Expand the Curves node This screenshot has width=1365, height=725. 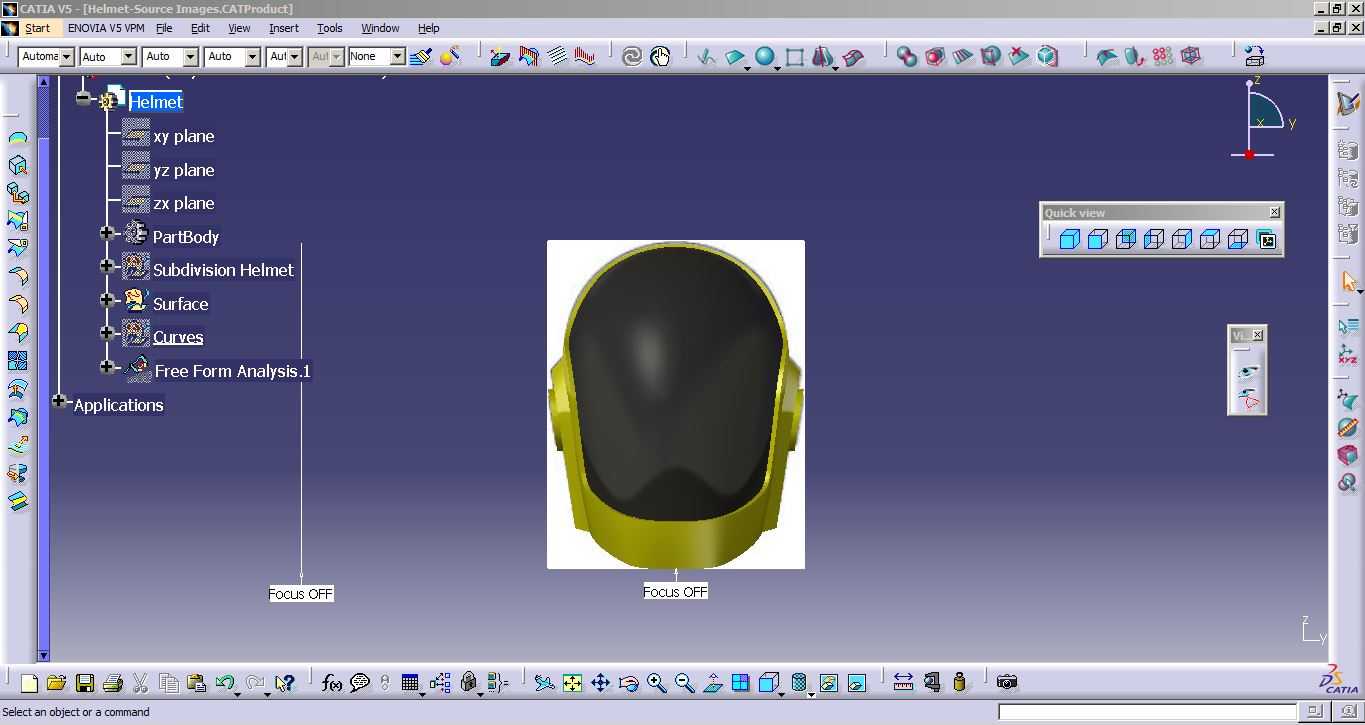[x=107, y=332]
